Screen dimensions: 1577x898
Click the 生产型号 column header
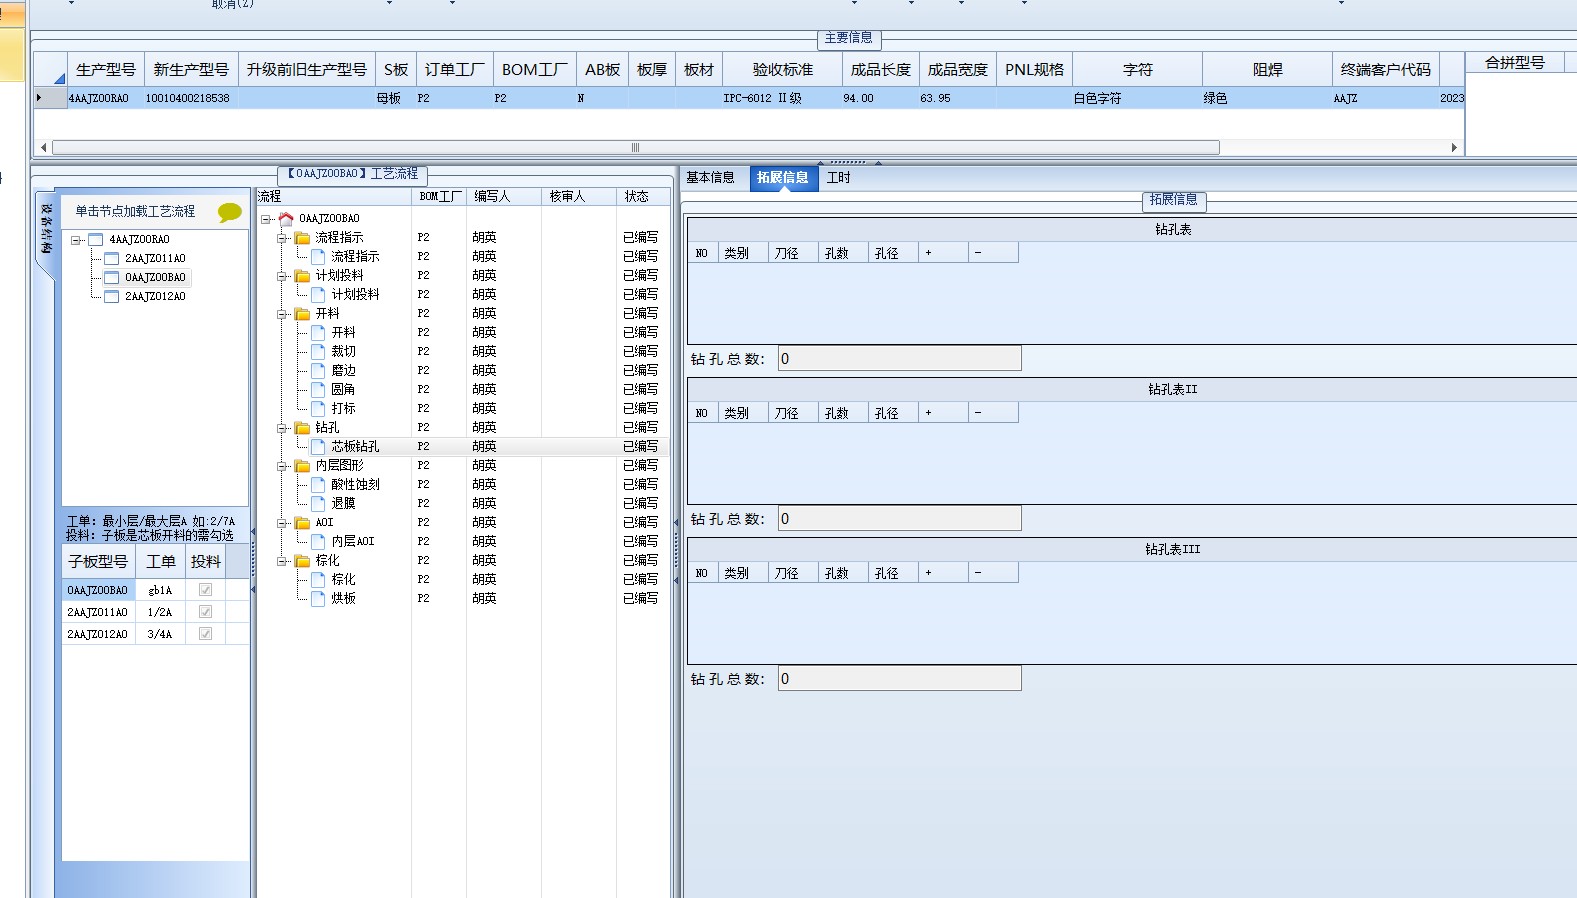105,69
